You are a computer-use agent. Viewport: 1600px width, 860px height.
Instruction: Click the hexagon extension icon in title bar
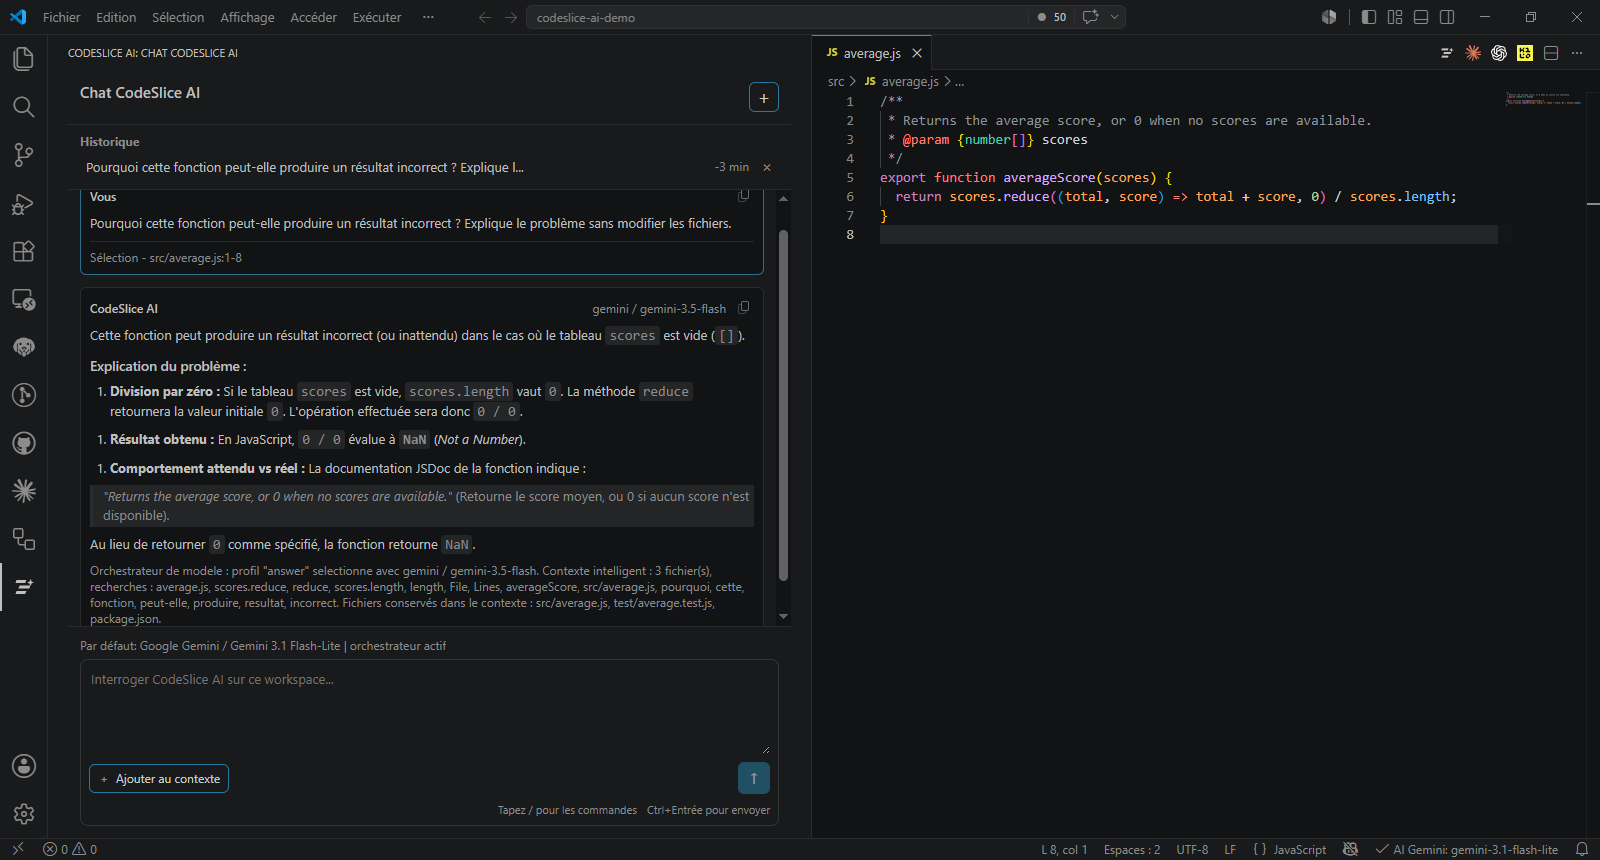tap(1329, 17)
